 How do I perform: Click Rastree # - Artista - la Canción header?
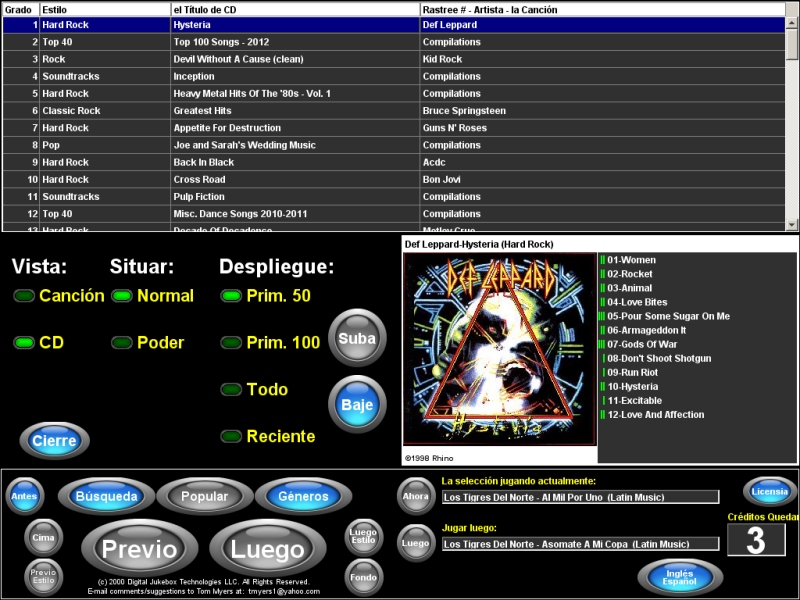tap(603, 10)
